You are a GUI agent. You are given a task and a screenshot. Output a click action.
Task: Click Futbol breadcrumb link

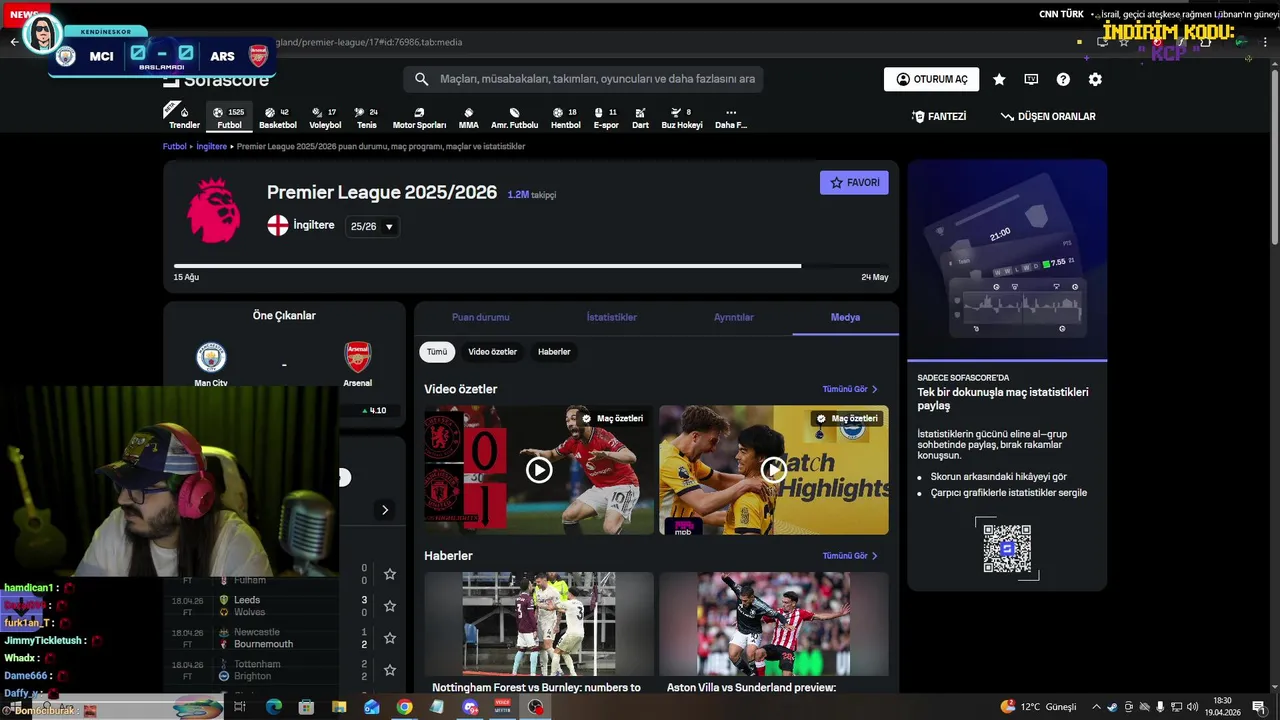click(x=175, y=147)
